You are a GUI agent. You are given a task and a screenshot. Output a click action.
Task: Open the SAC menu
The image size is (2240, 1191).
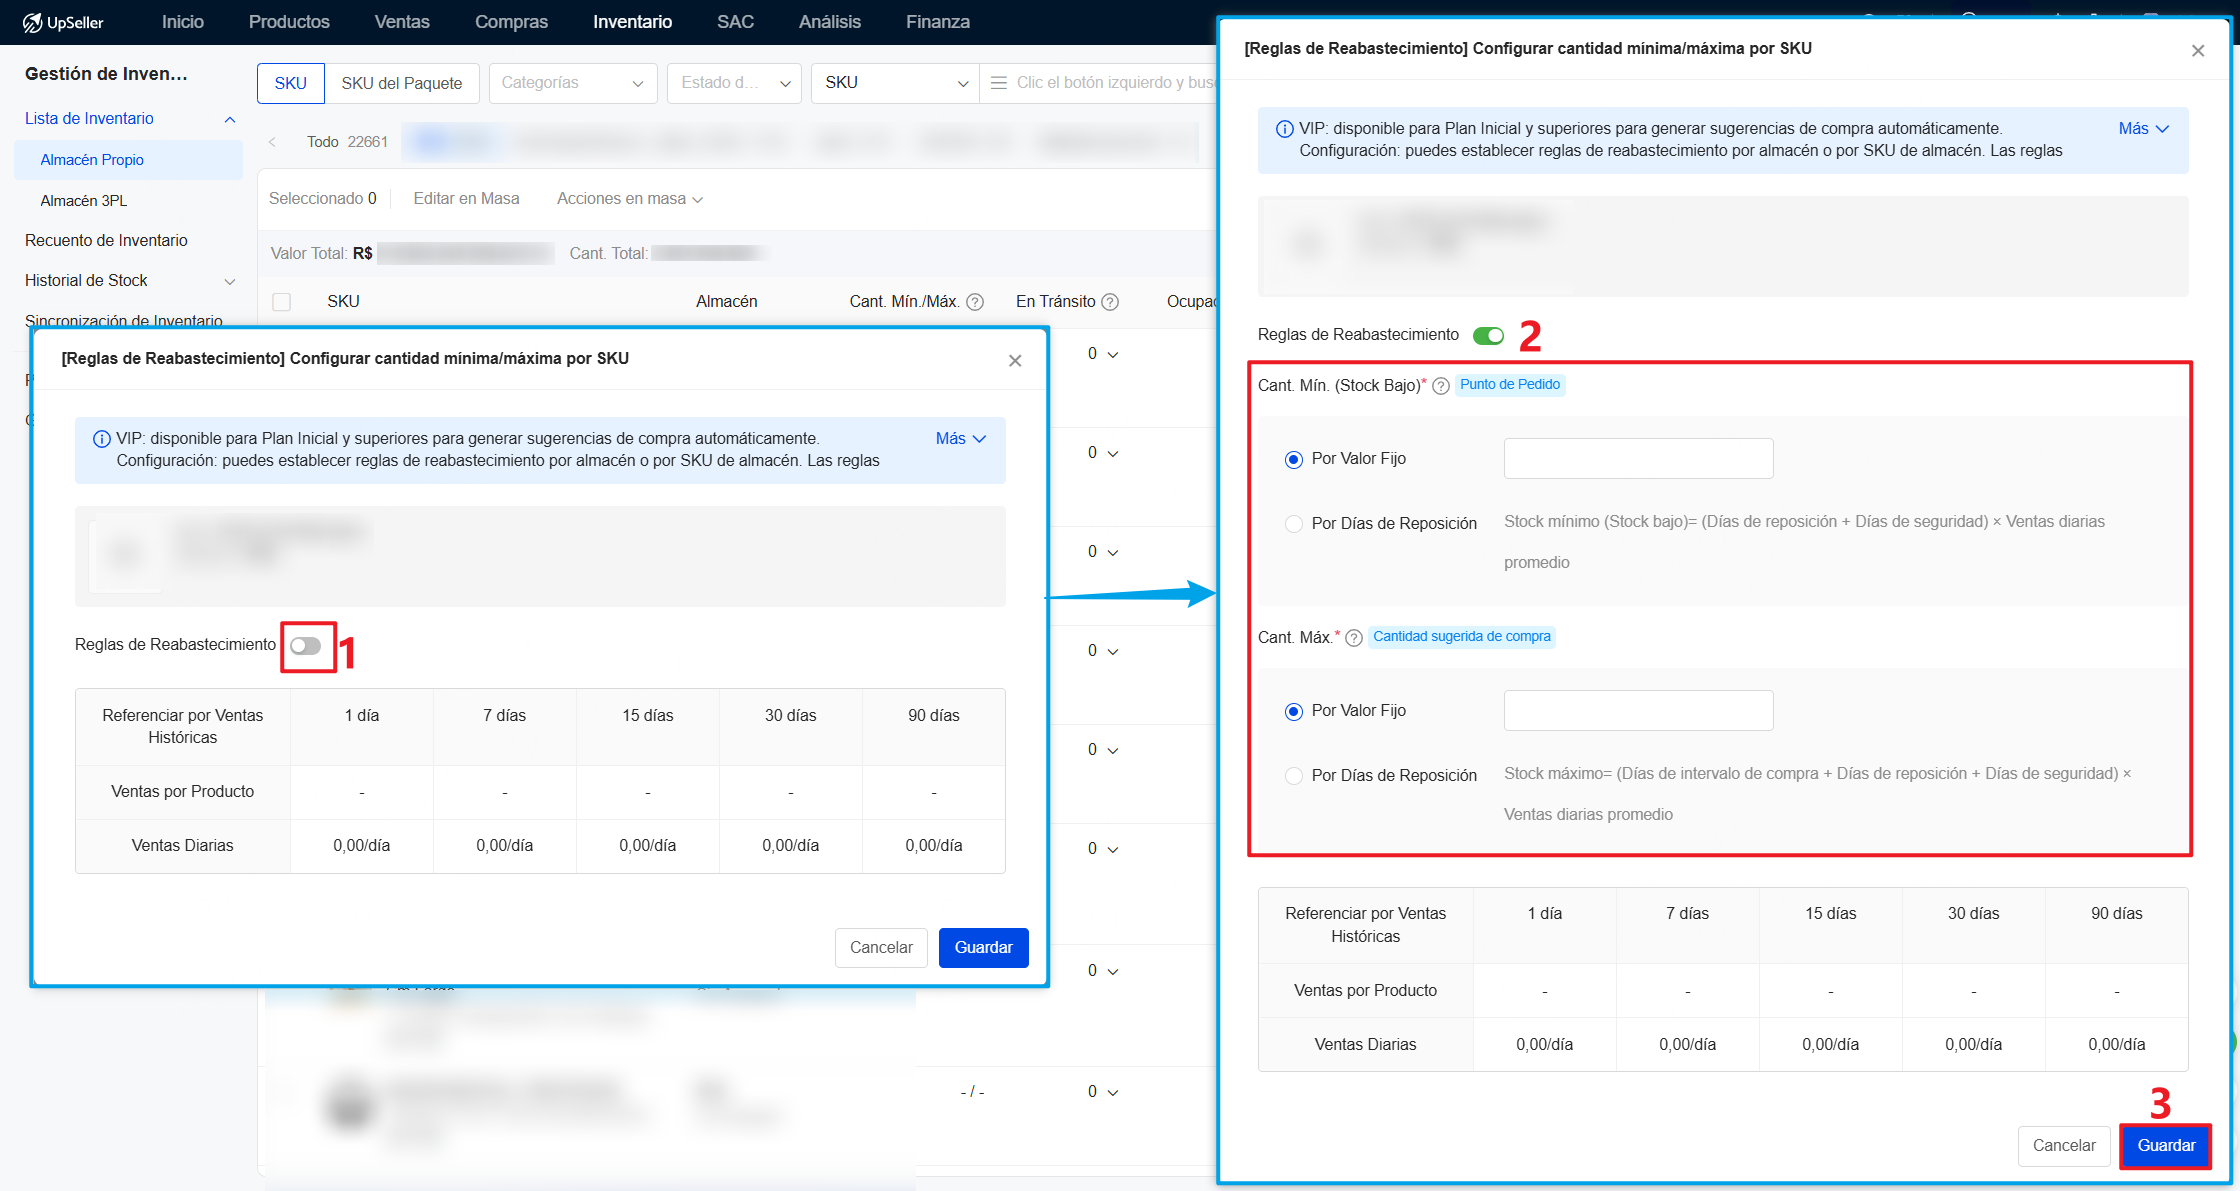735,22
